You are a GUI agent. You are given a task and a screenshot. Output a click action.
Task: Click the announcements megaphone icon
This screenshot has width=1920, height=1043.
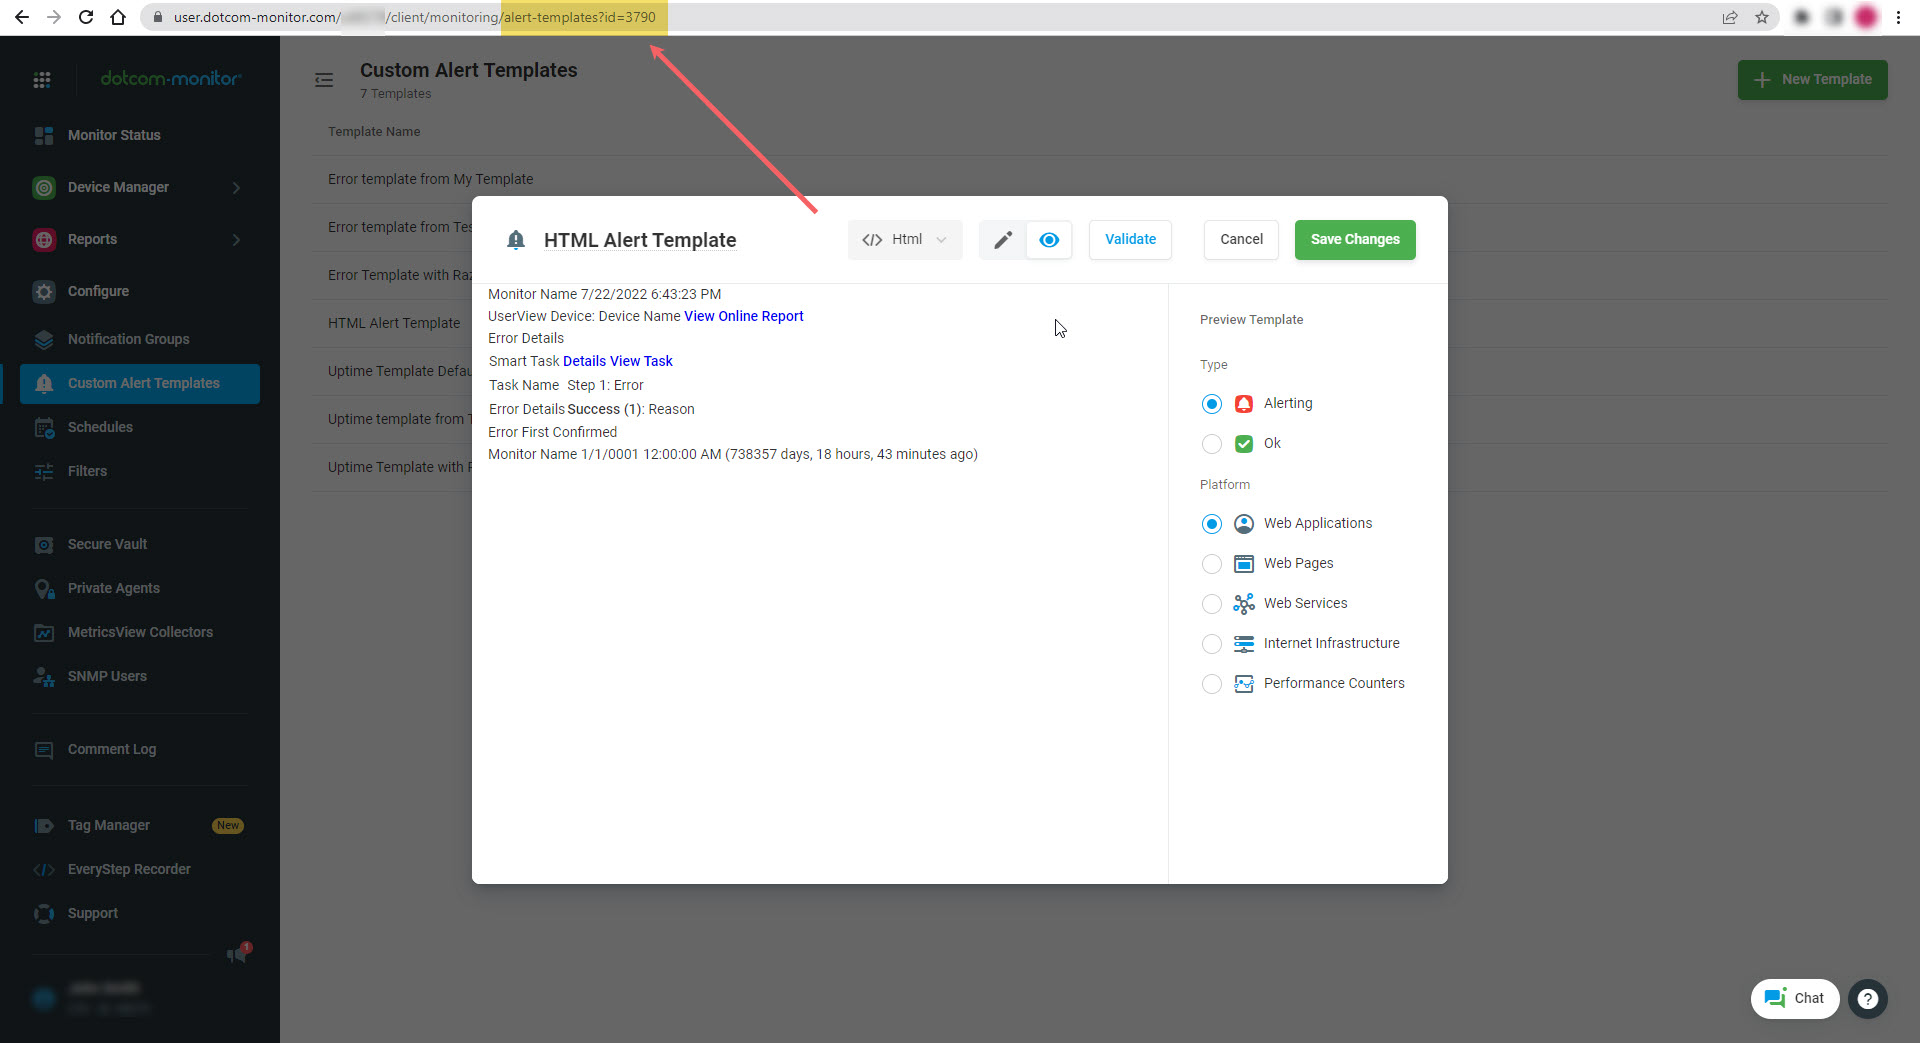point(237,954)
